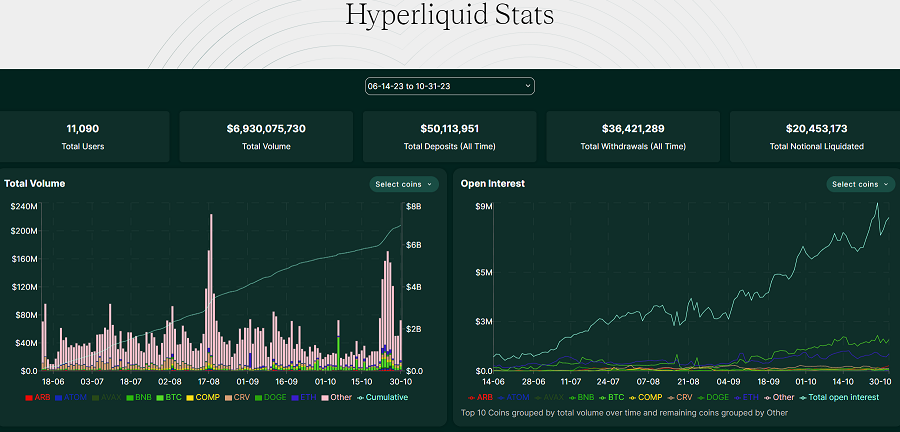Toggle Other line in Open Interest legend
Screen dimensions: 900x432
pyautogui.click(x=781, y=397)
